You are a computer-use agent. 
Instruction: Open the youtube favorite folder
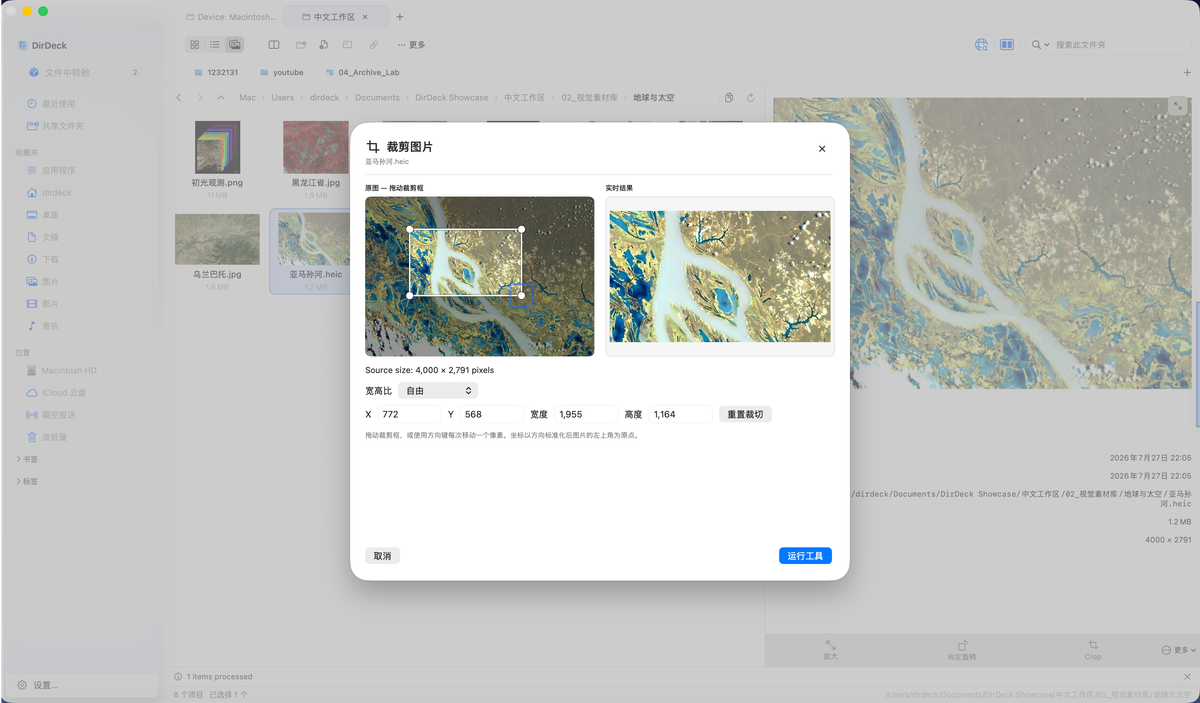point(281,72)
